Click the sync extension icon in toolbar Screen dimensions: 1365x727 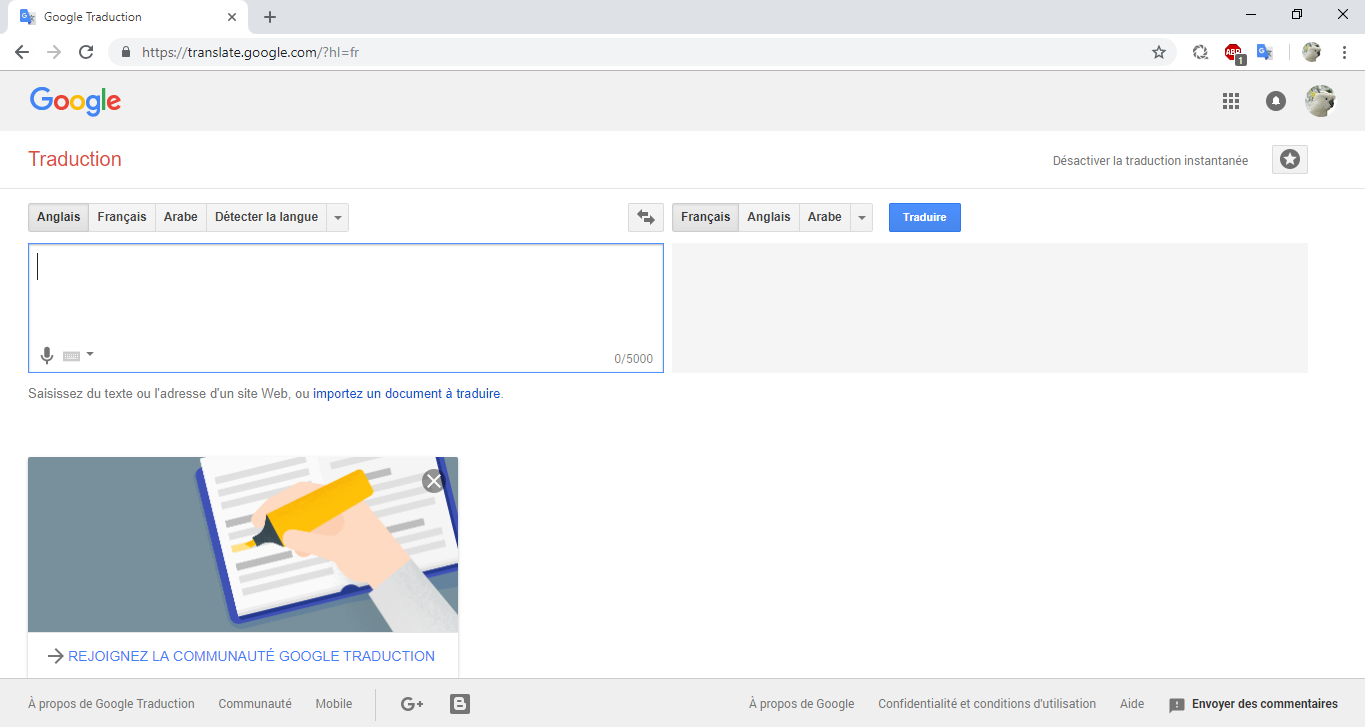[1201, 52]
